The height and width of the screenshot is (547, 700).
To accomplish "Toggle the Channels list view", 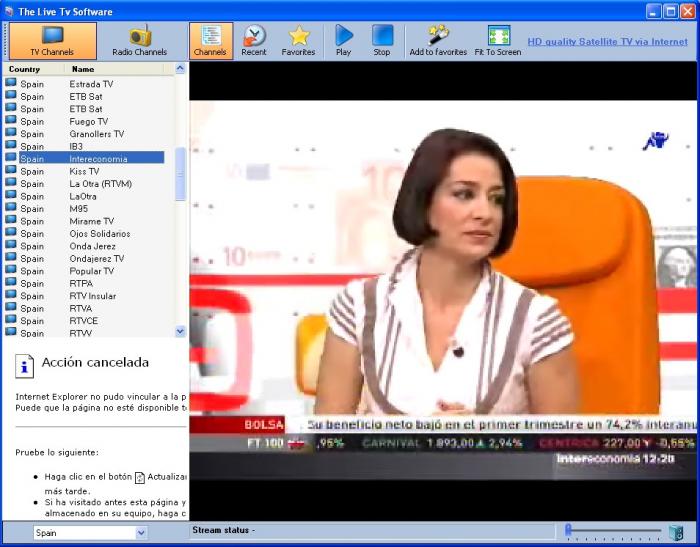I will [211, 41].
